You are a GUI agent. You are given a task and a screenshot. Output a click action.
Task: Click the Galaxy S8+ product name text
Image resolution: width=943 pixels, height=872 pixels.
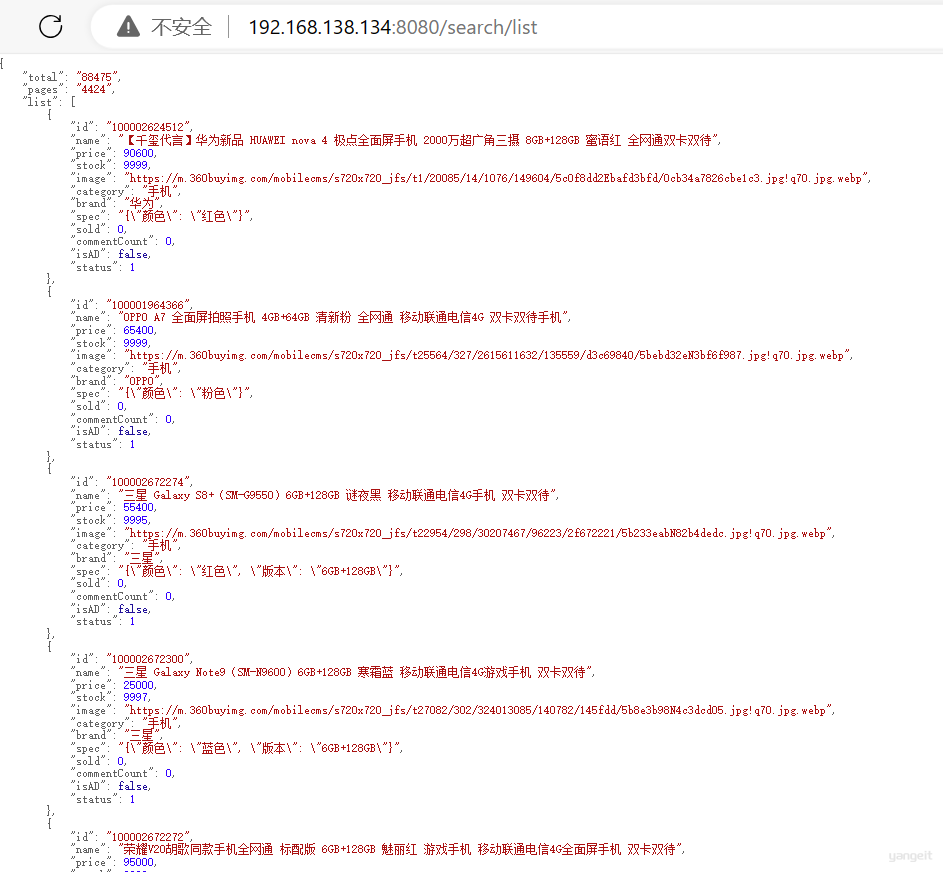click(x=337, y=495)
